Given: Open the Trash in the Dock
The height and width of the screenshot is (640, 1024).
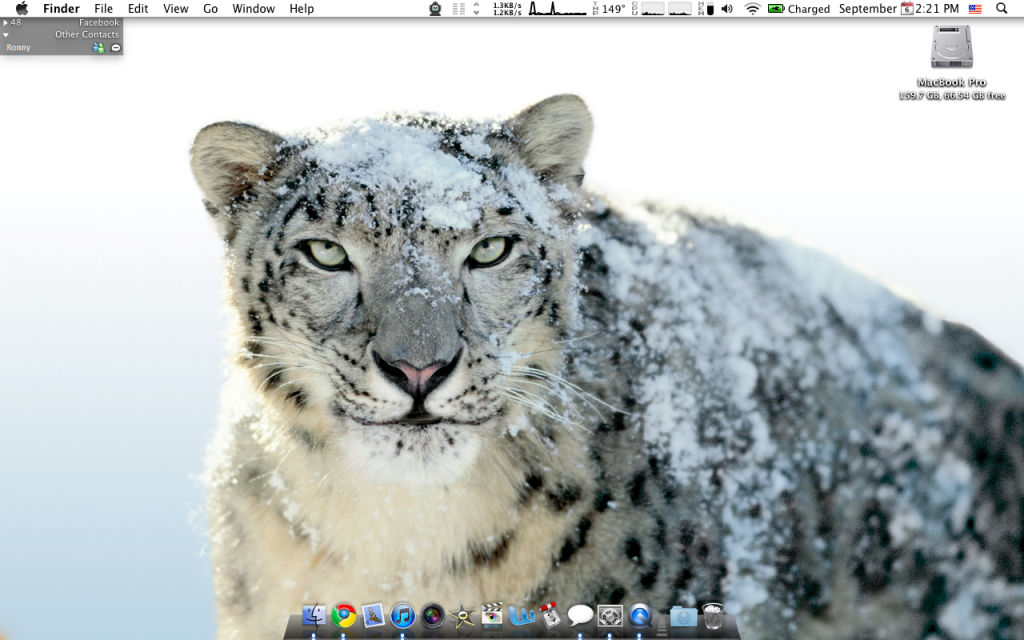Looking at the screenshot, I should 713,615.
